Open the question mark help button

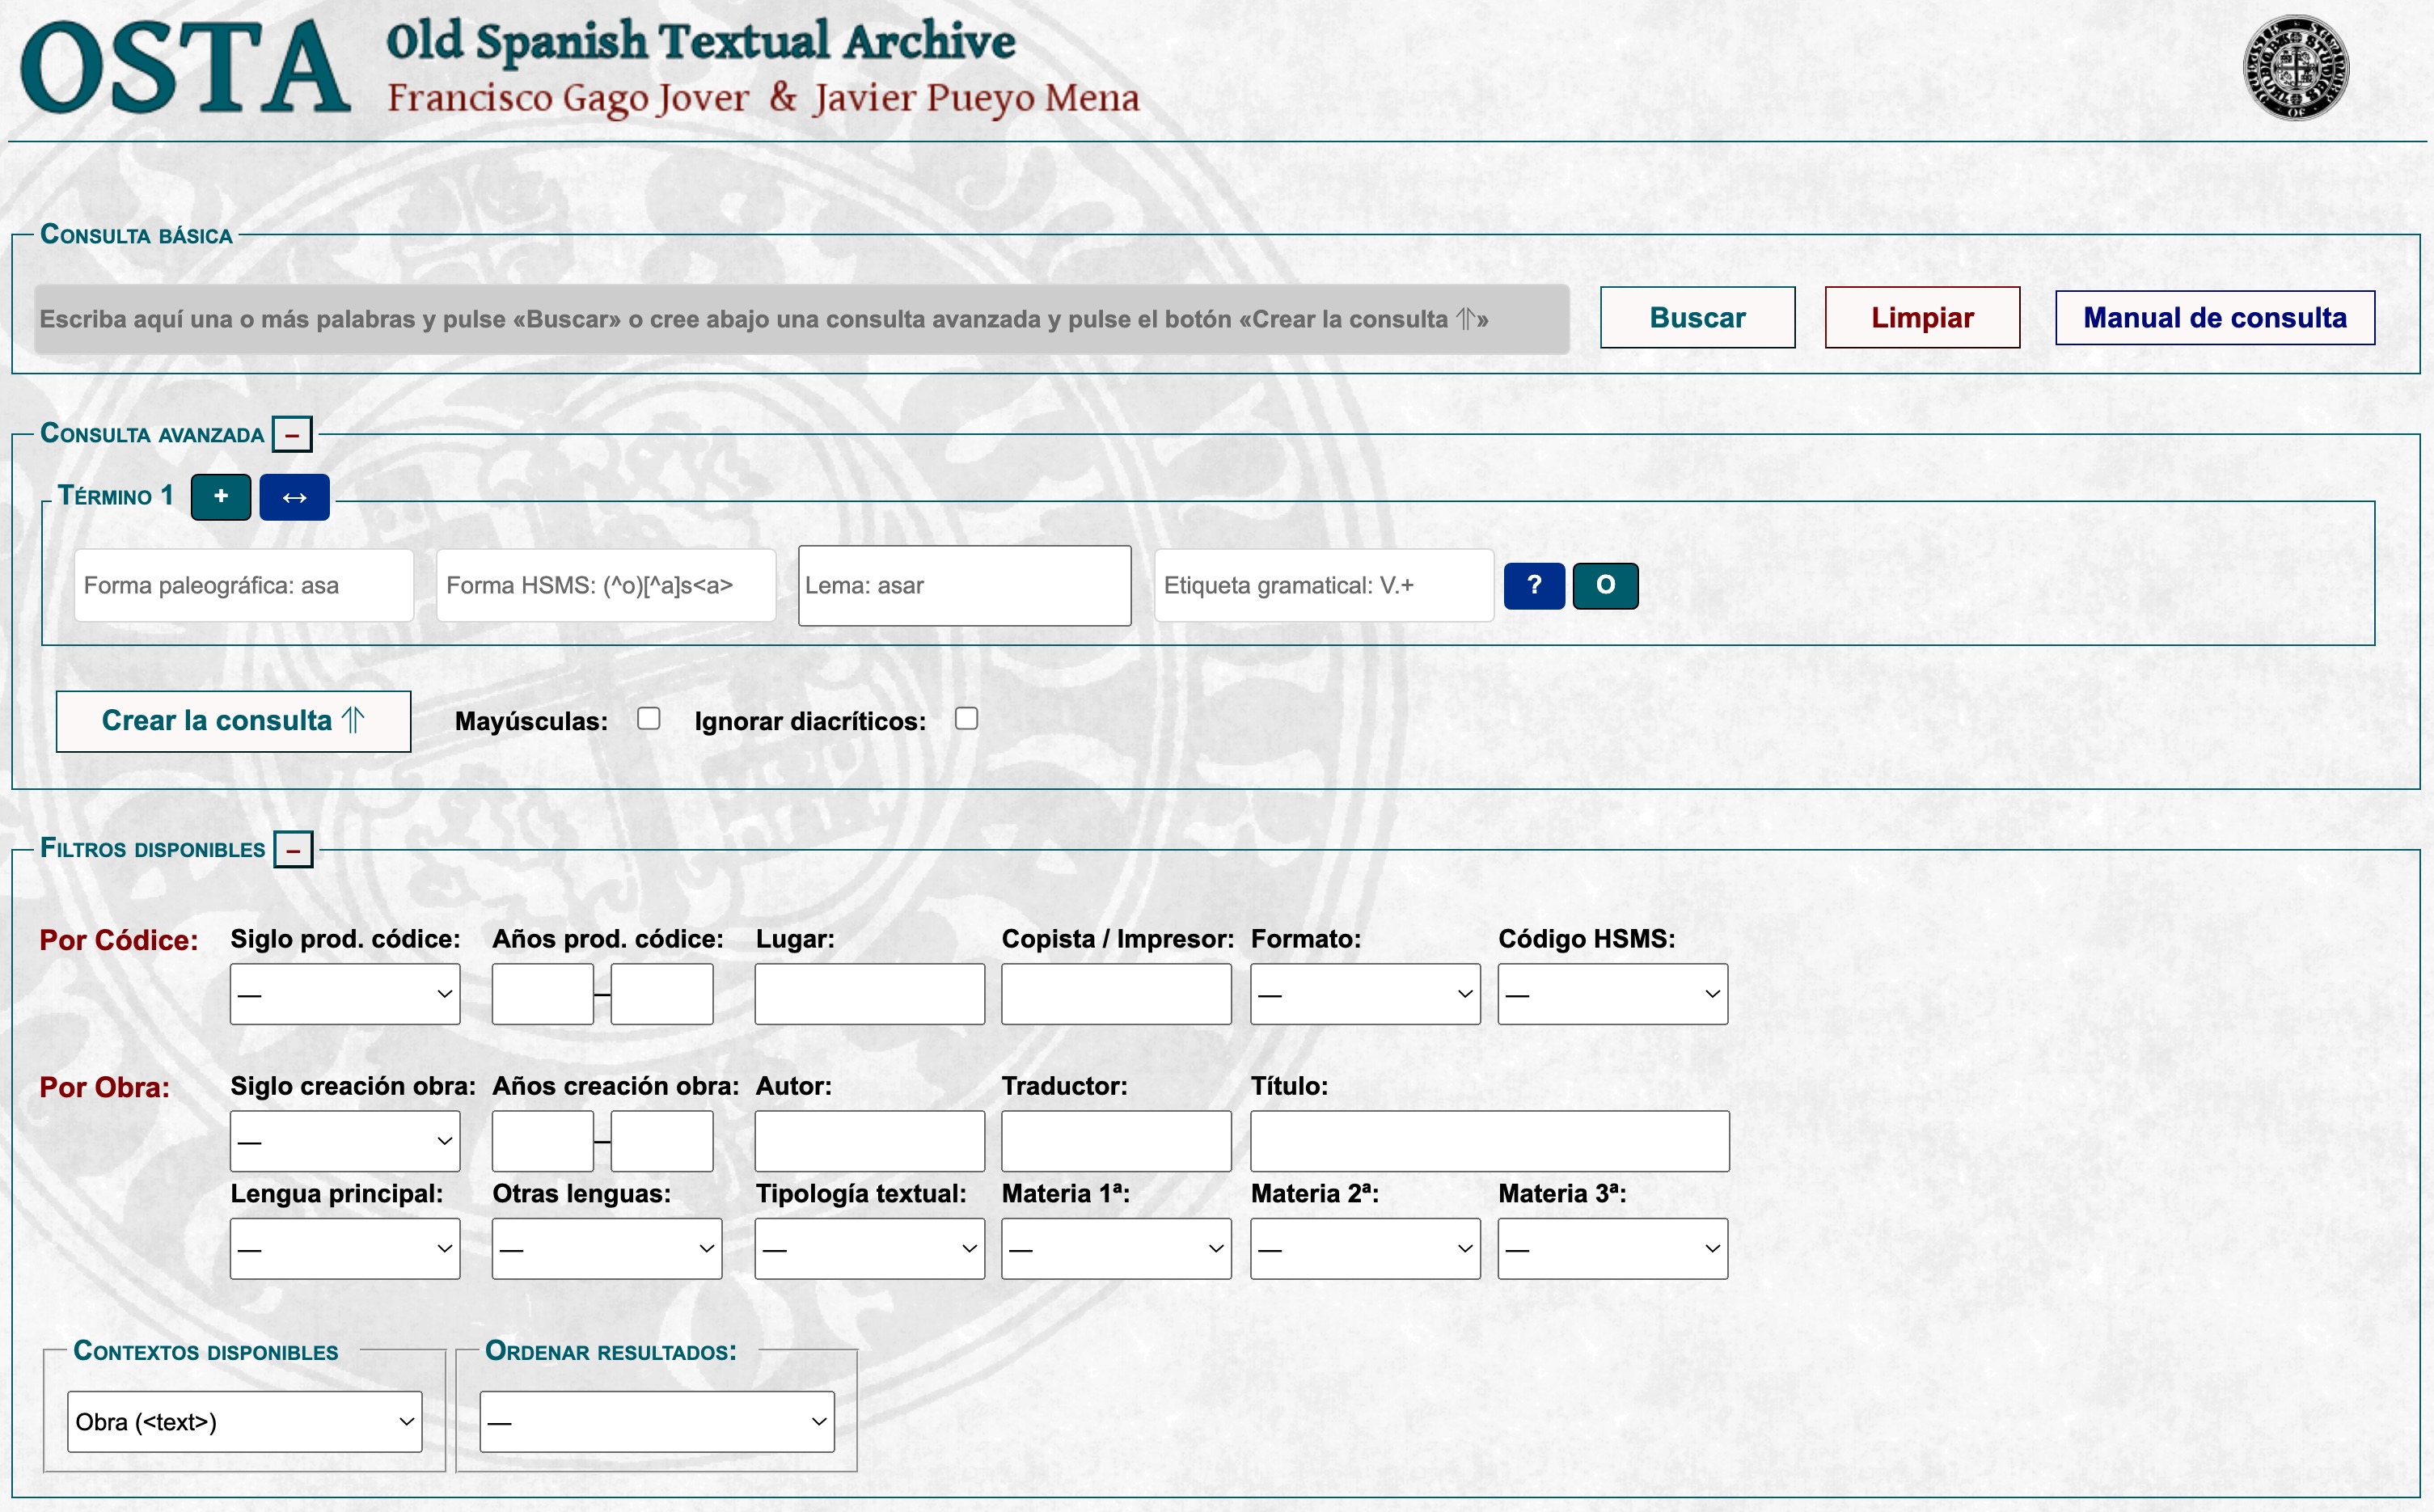click(1534, 585)
